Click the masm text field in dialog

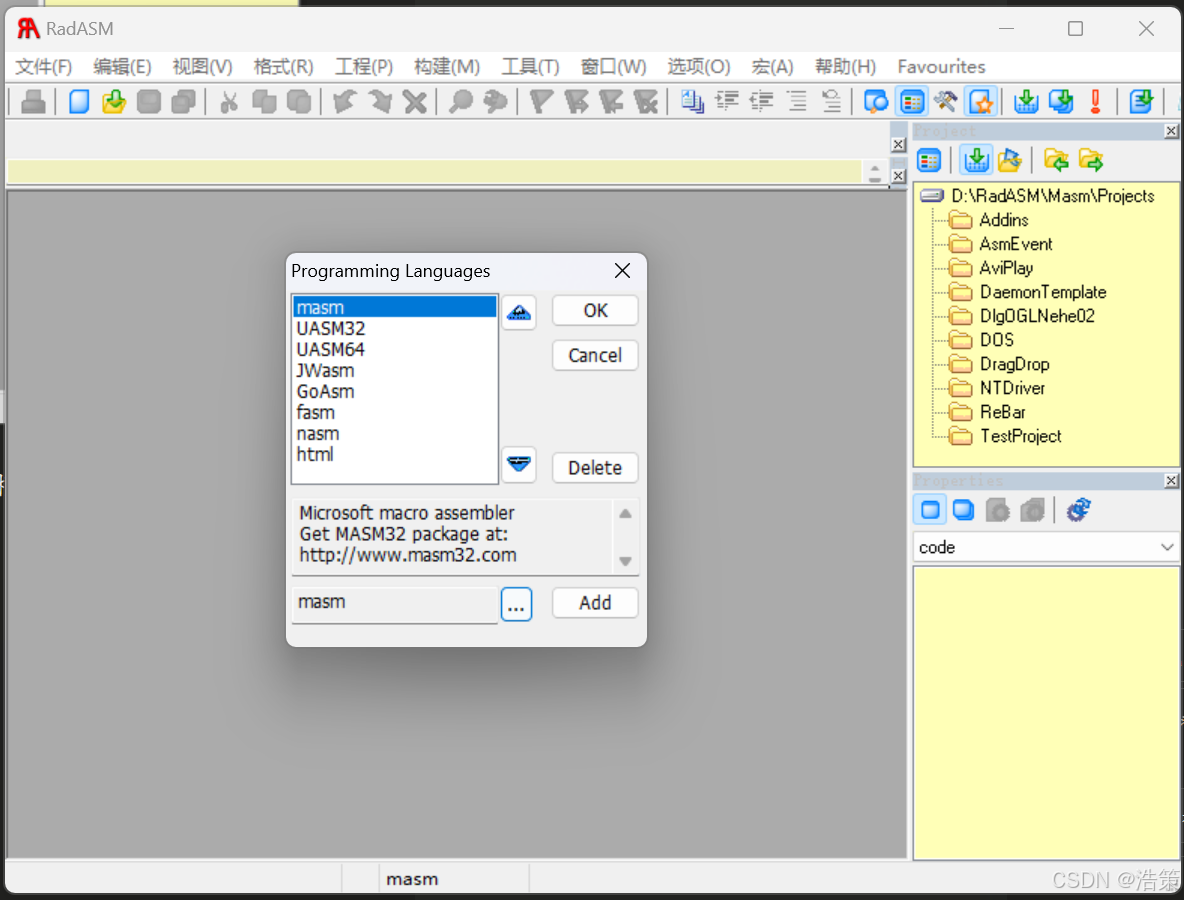pyautogui.click(x=395, y=604)
